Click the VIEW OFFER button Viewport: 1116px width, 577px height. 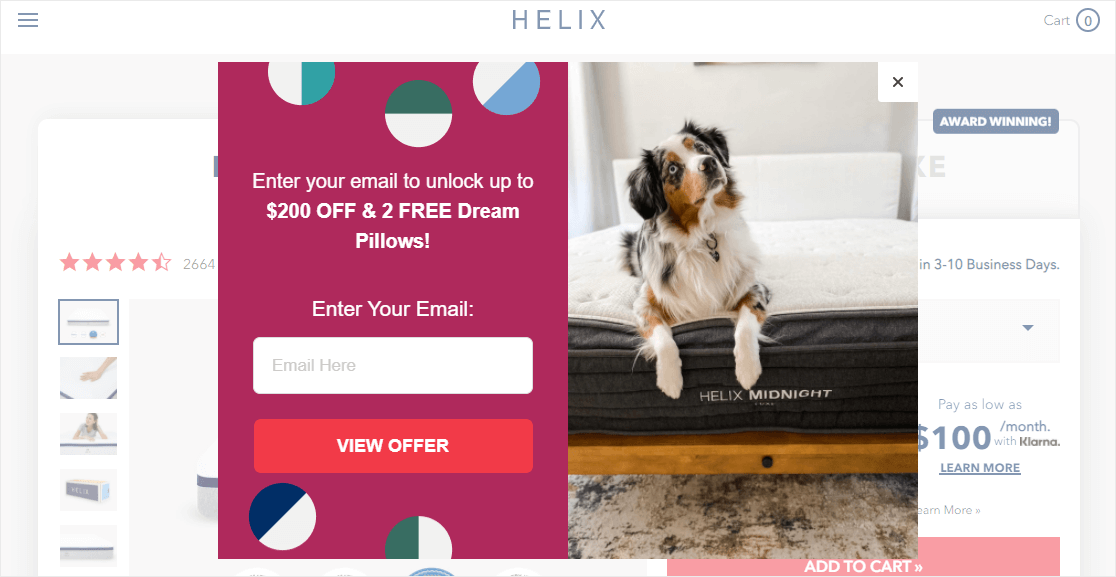(393, 446)
